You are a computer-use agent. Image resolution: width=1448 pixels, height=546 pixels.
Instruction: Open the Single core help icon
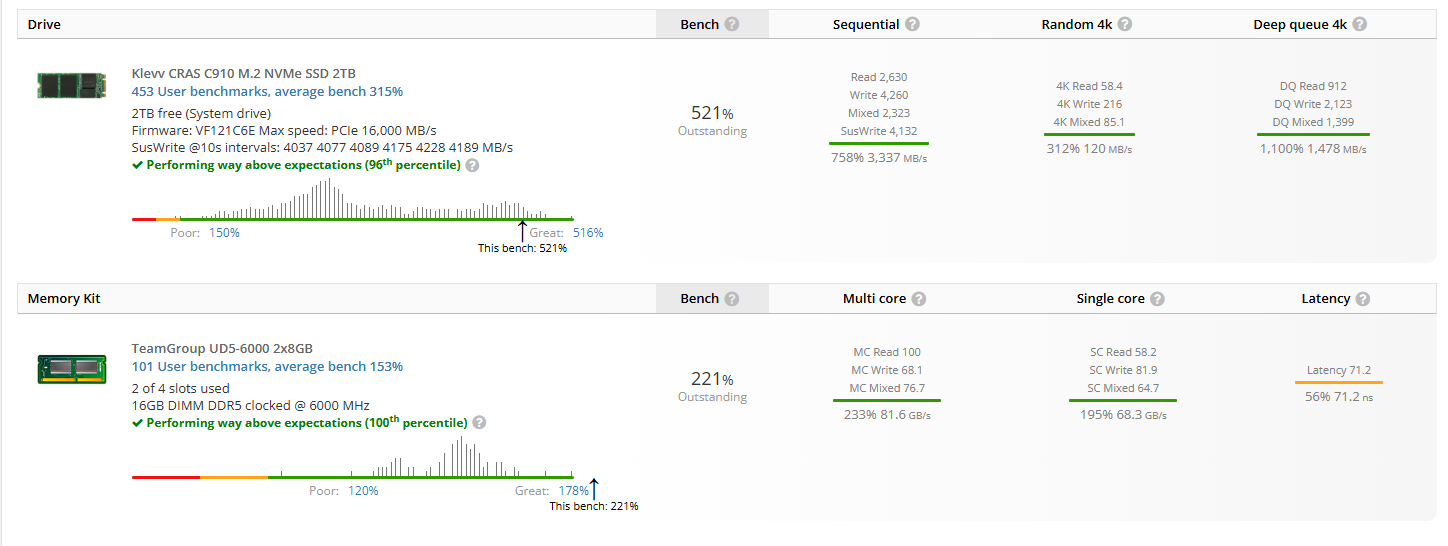pos(1157,299)
